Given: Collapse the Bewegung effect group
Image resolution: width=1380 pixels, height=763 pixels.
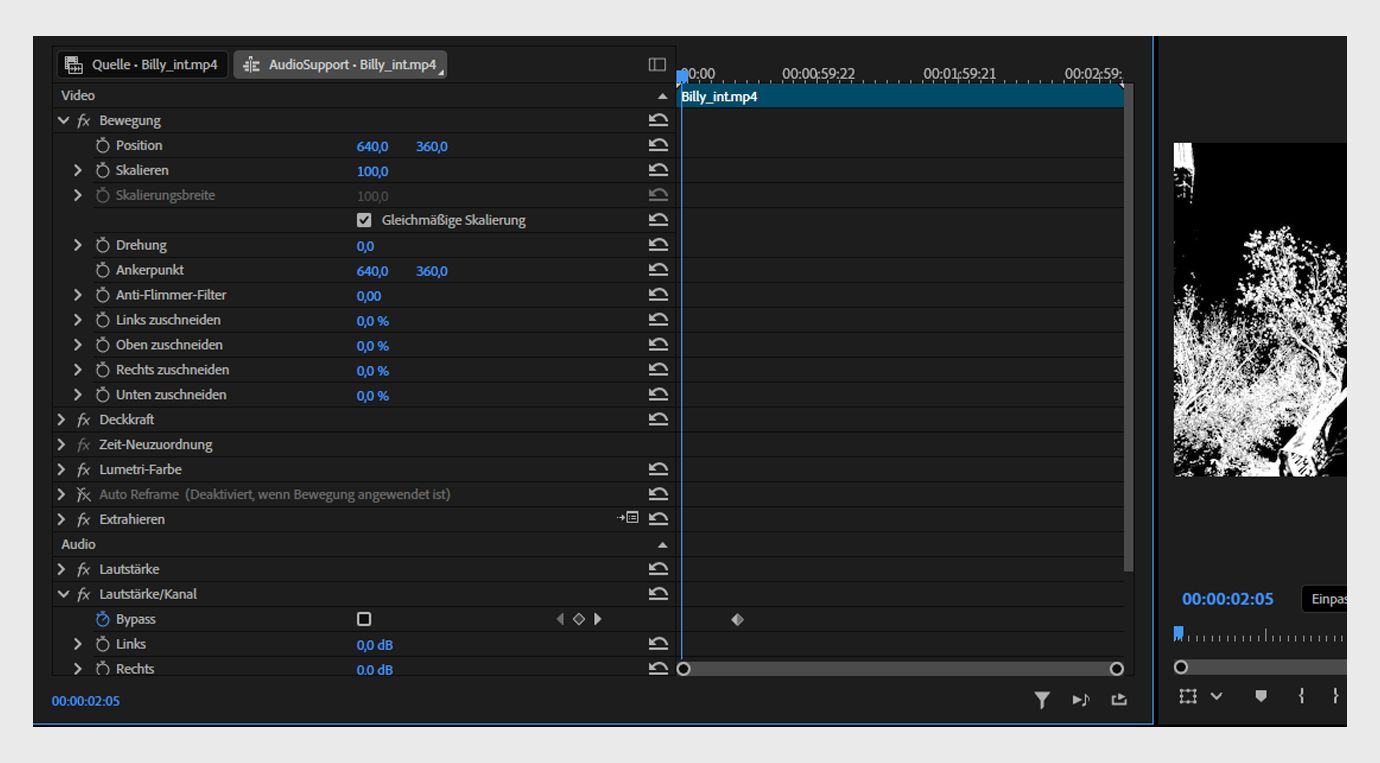Looking at the screenshot, I should pyautogui.click(x=63, y=120).
